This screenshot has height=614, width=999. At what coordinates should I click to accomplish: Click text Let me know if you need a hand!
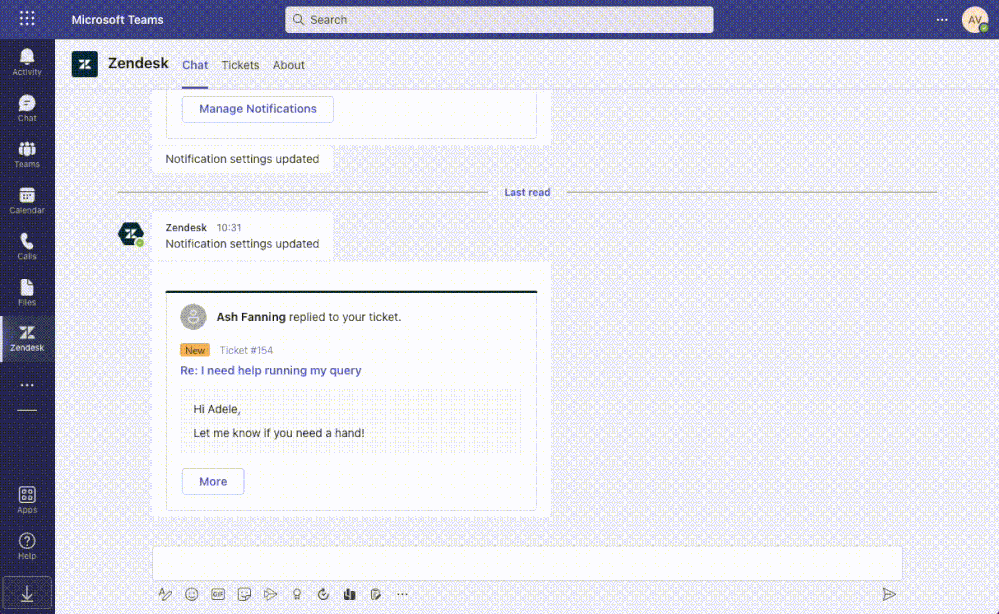tap(279, 433)
